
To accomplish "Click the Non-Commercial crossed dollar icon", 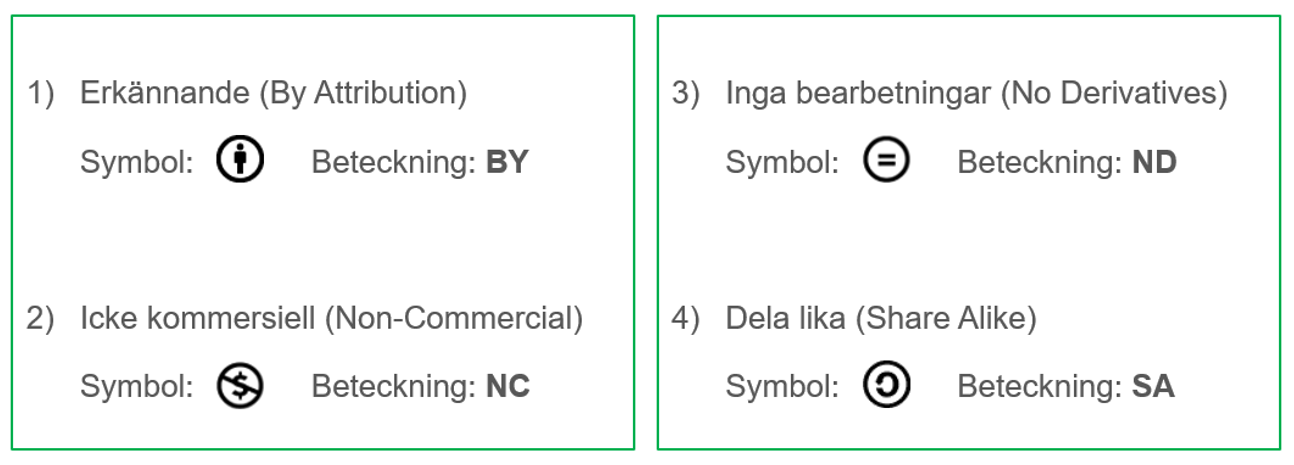I will click(240, 385).
